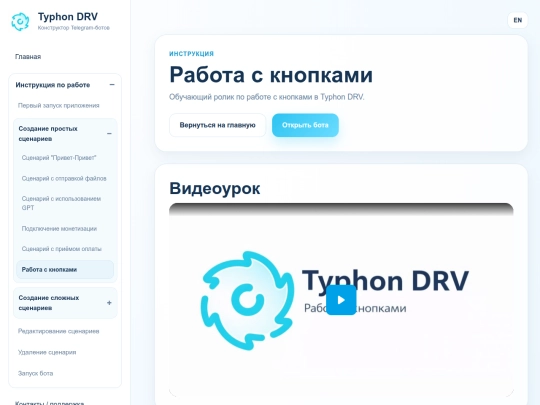Open Первый запуск приложения page
This screenshot has width=540, height=405.
(59, 105)
